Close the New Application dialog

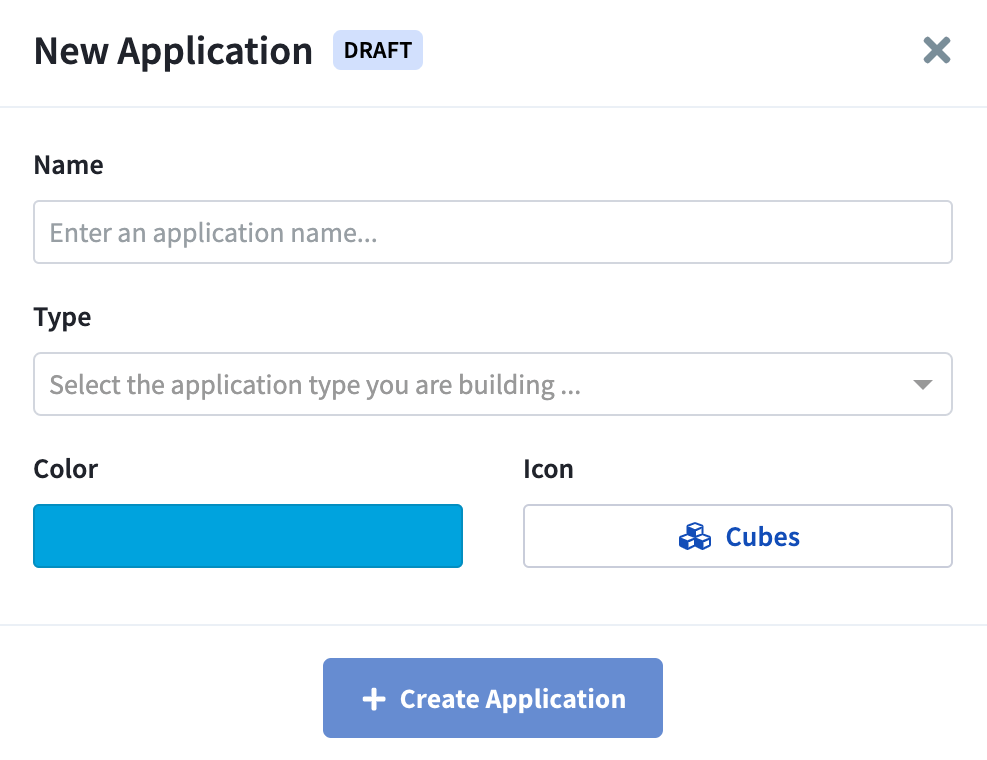click(x=936, y=50)
